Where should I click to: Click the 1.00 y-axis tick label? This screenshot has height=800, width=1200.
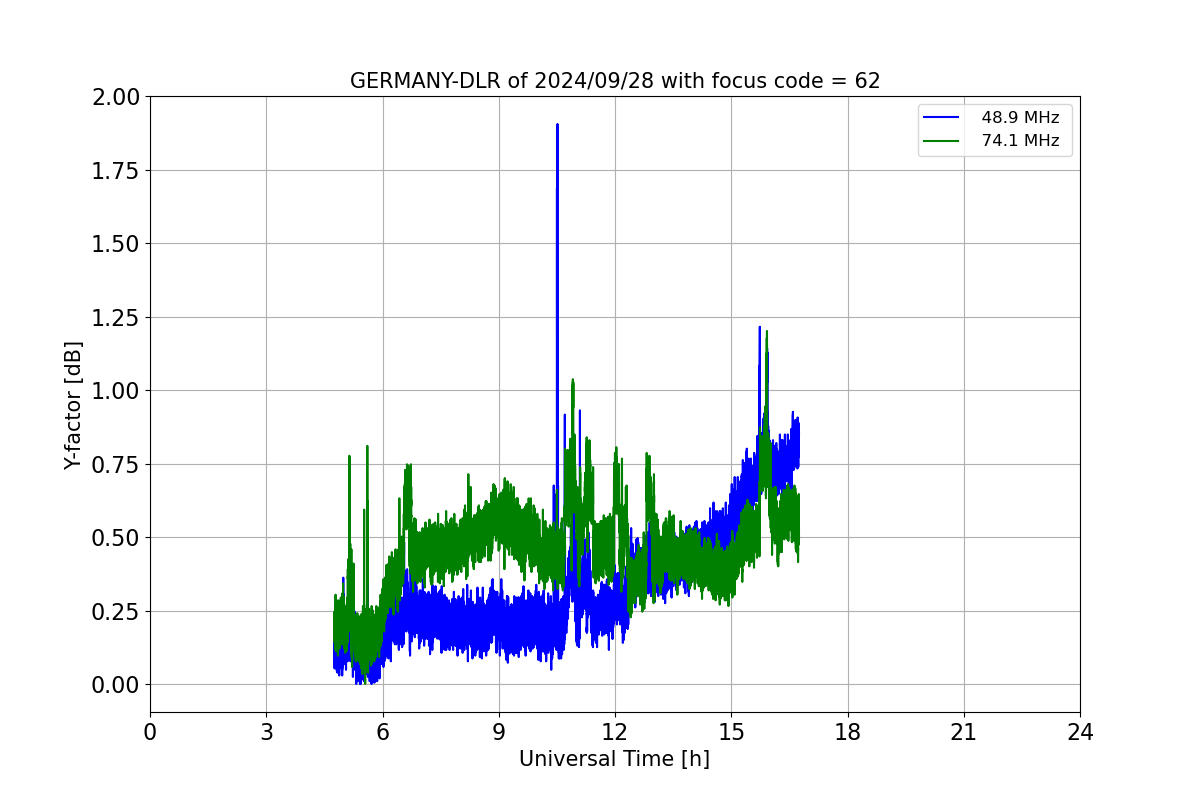pos(115,391)
